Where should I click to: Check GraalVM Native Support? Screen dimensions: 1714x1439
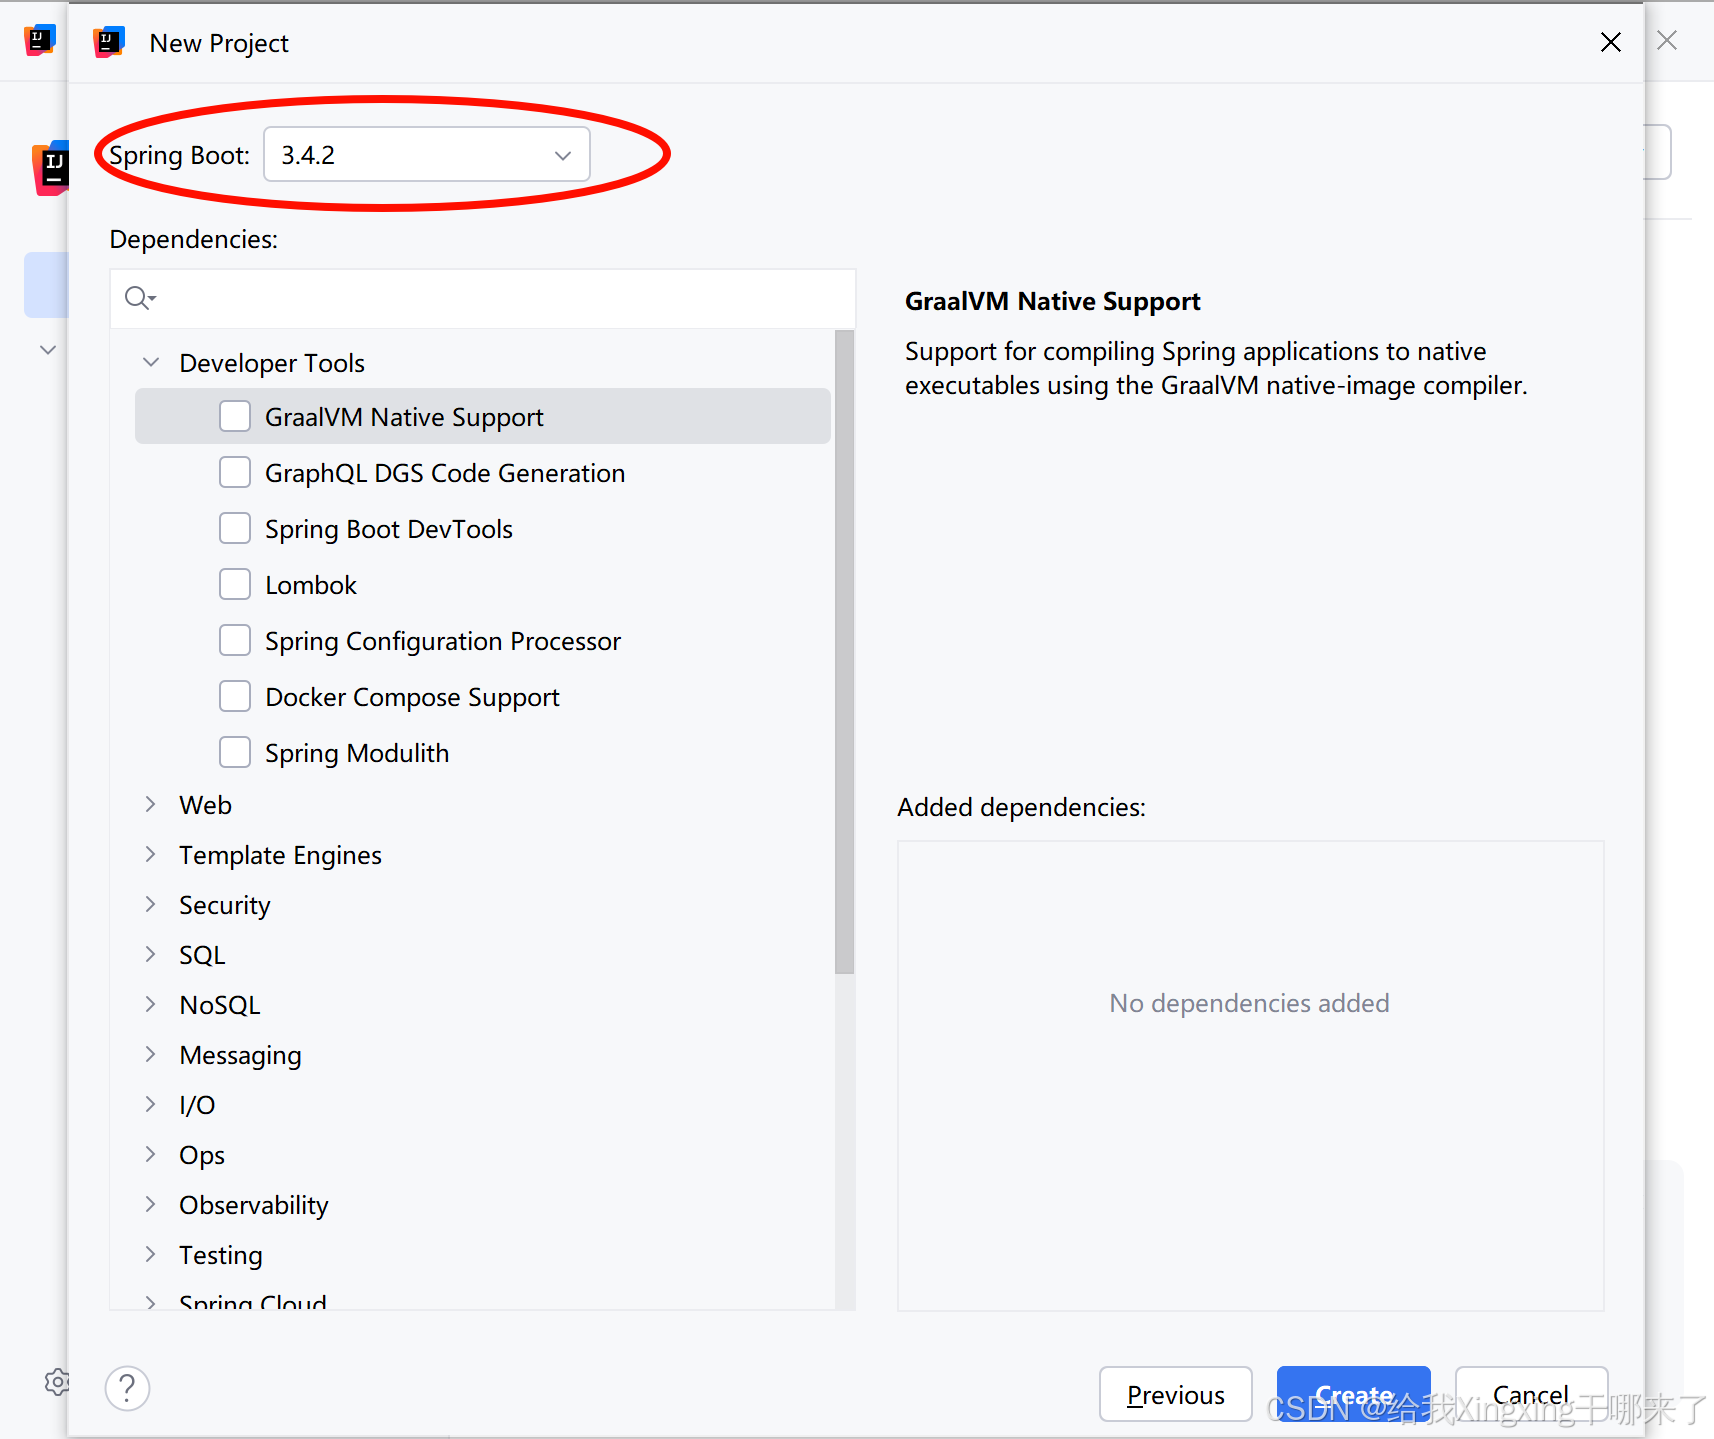[235, 416]
